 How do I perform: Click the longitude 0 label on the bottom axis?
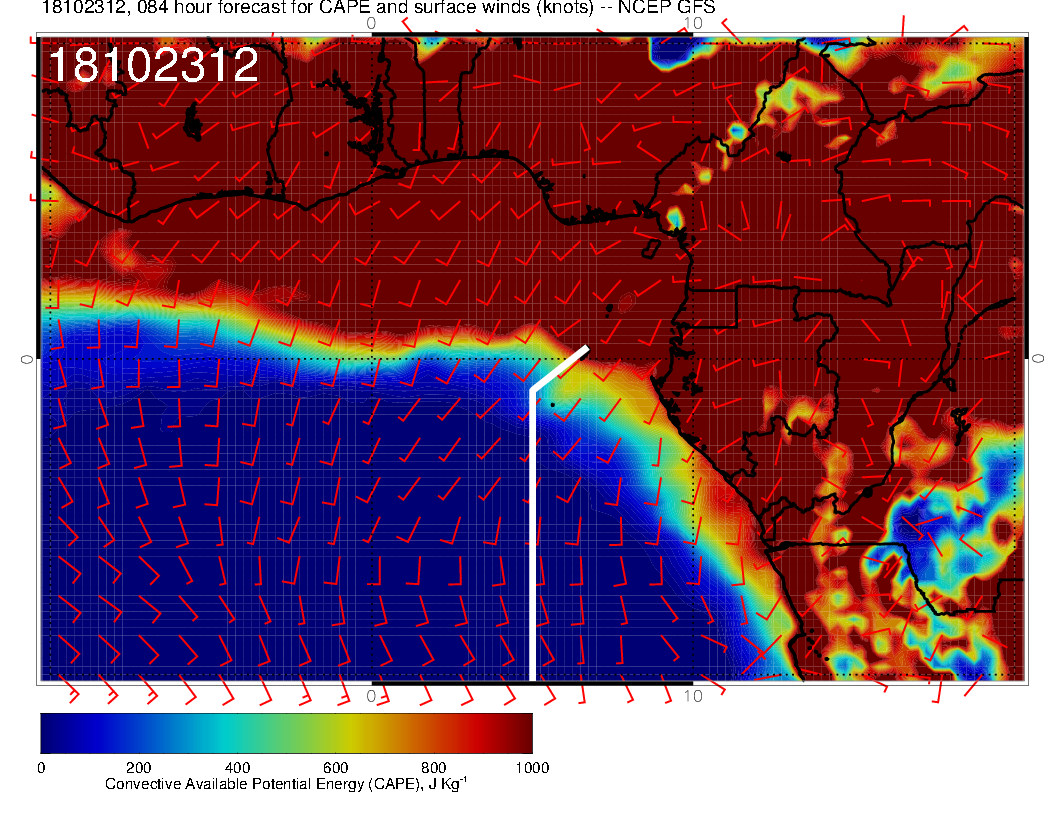[372, 695]
